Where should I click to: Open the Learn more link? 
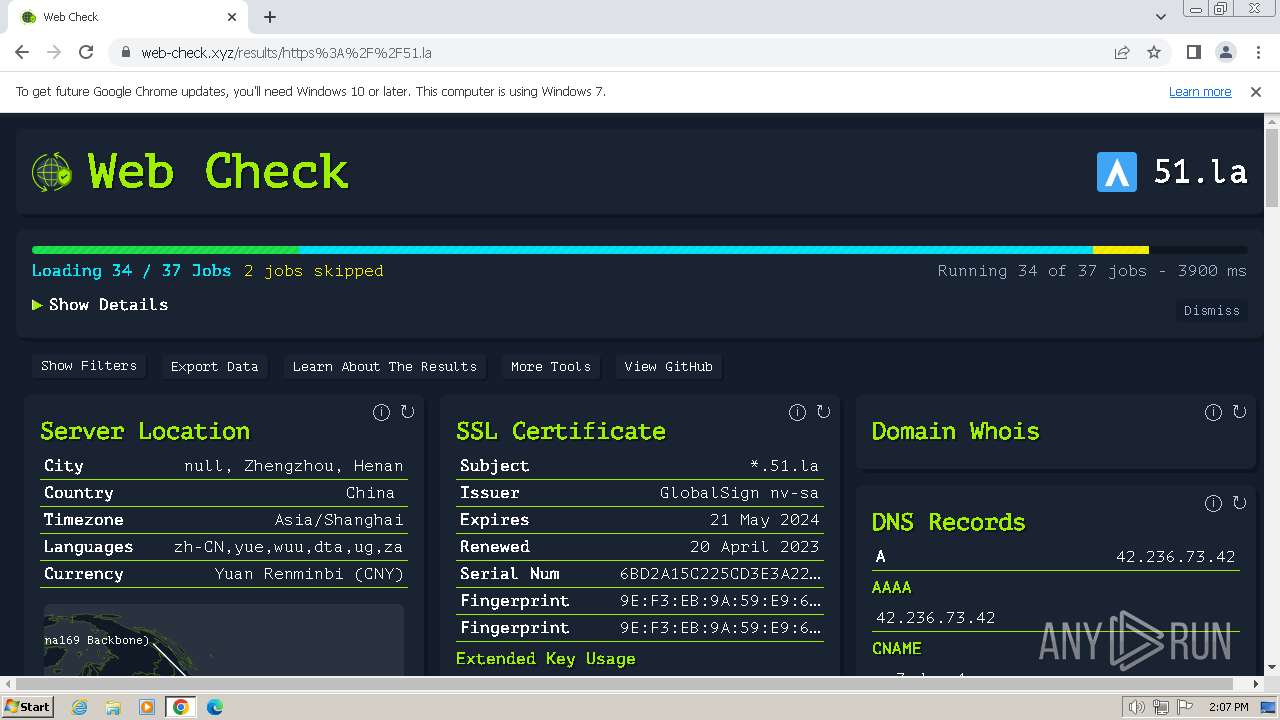pos(1200,91)
